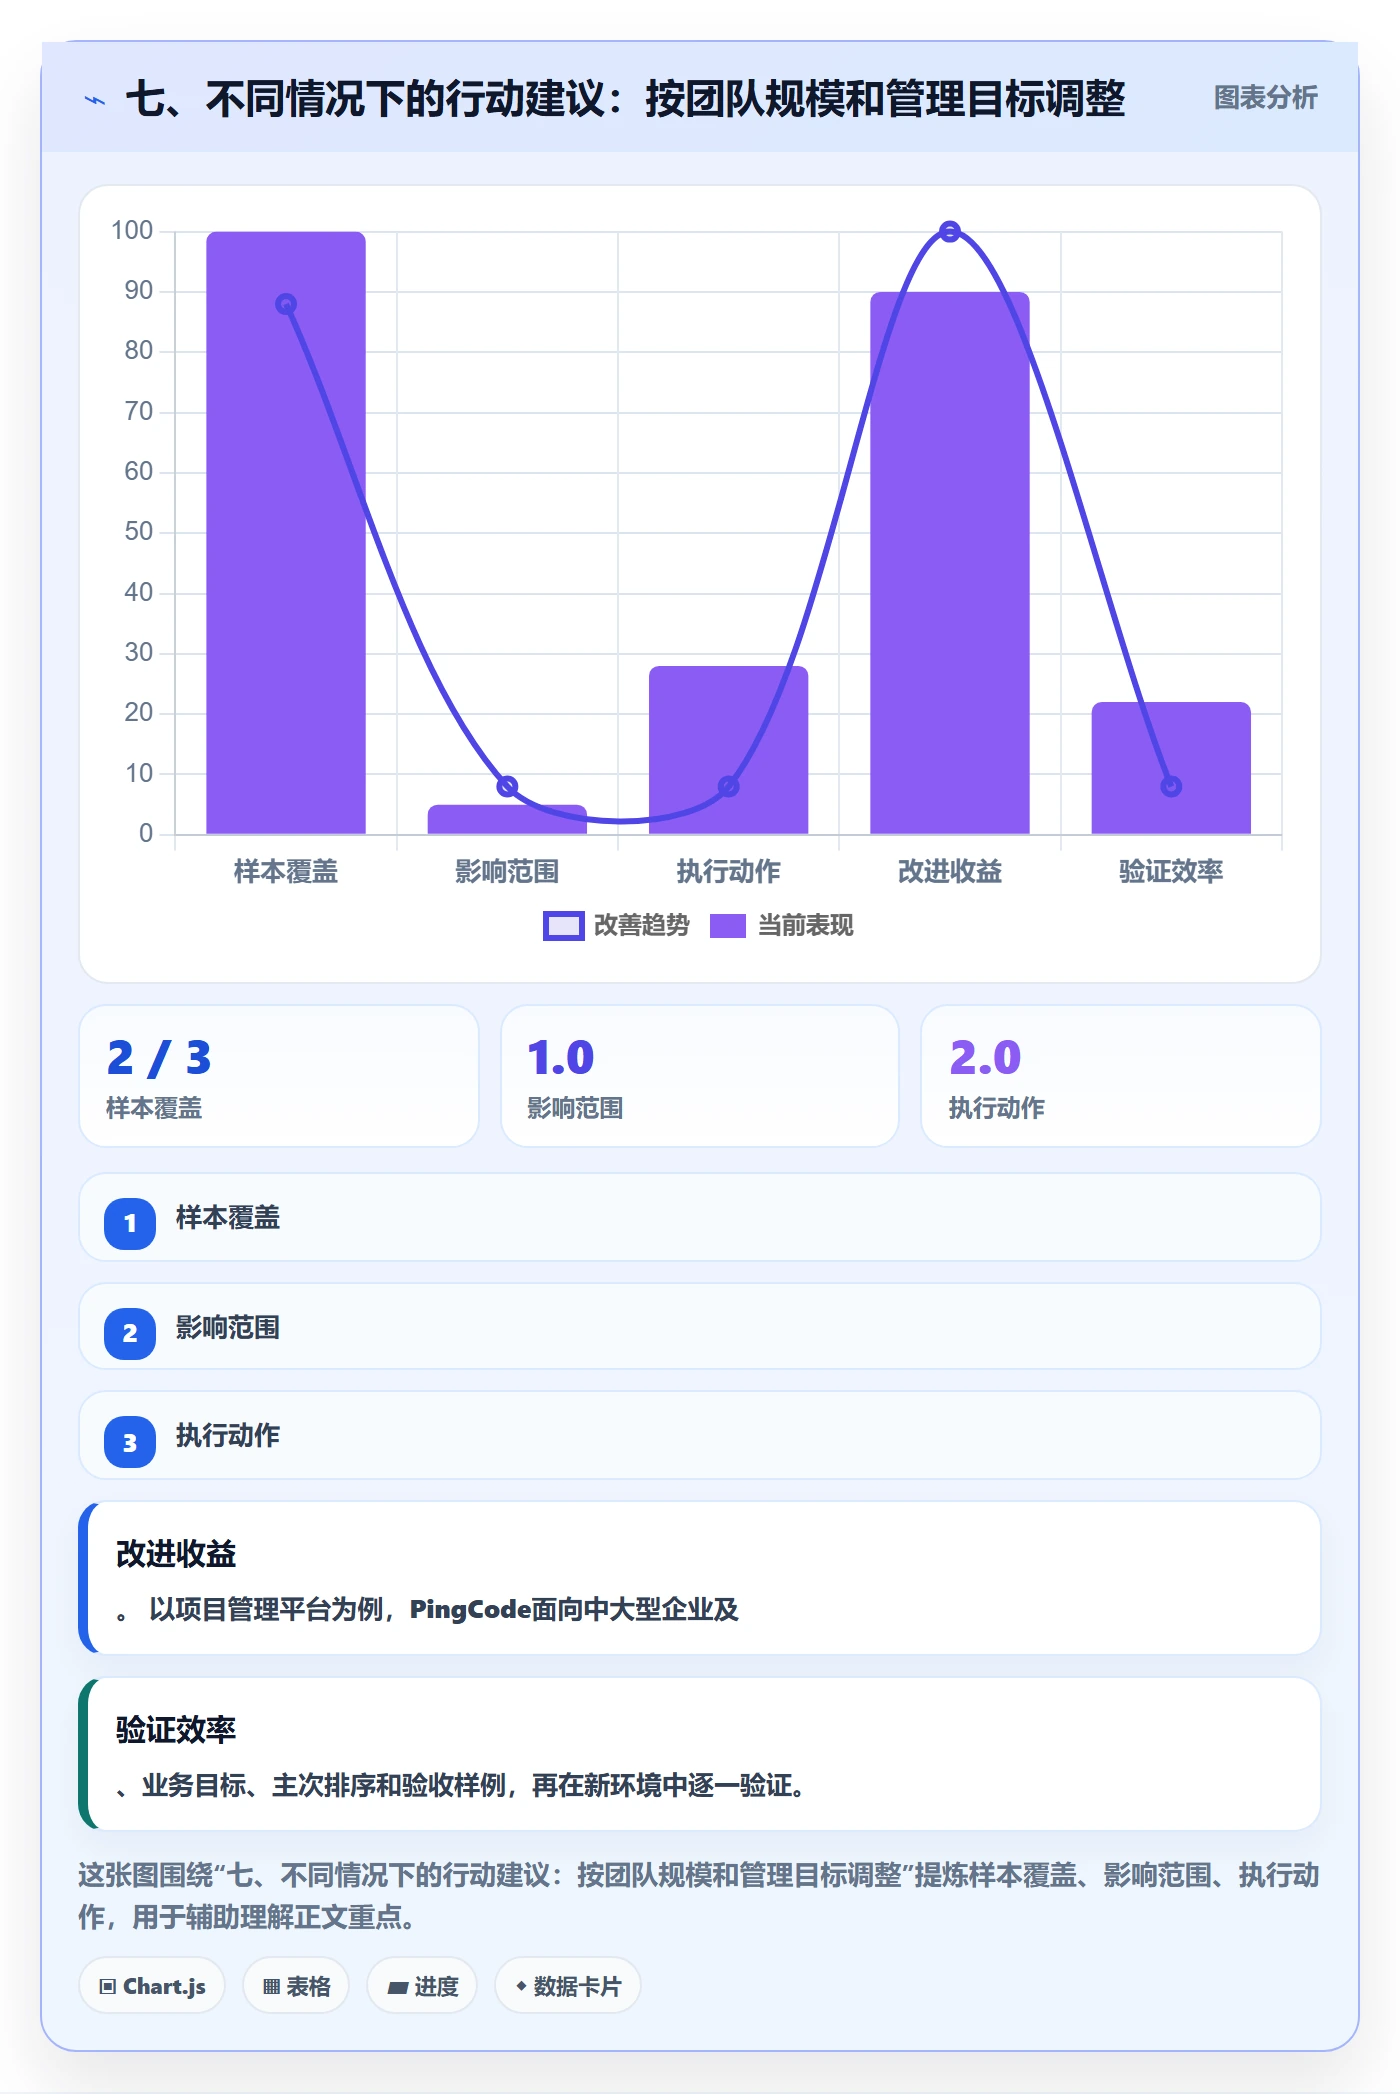Screen dimensions: 1400x2094
Task: Click the purple bar above 验证效率
Action: click(x=1171, y=768)
